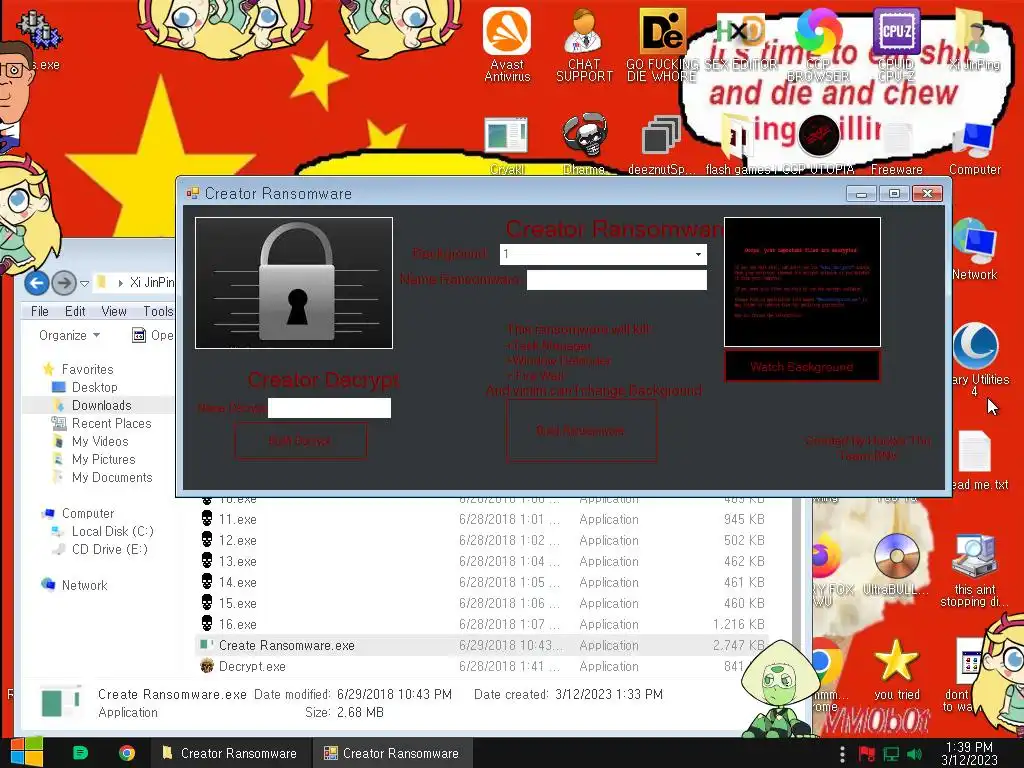1024x768 pixels.
Task: Select the 'you tried' star desktop icon
Action: 897,669
